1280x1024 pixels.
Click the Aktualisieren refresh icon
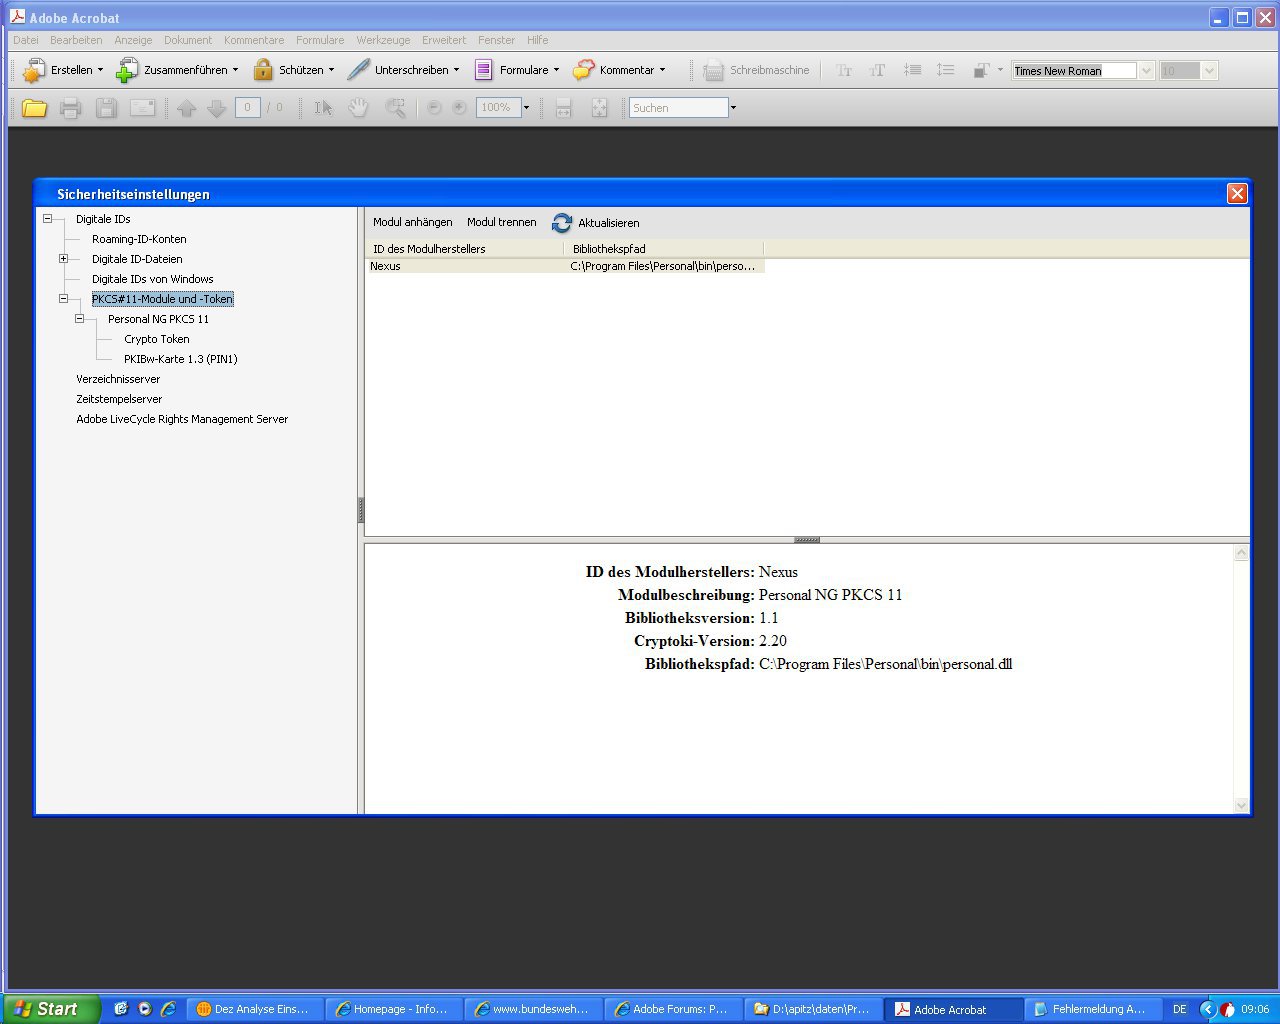coord(562,223)
